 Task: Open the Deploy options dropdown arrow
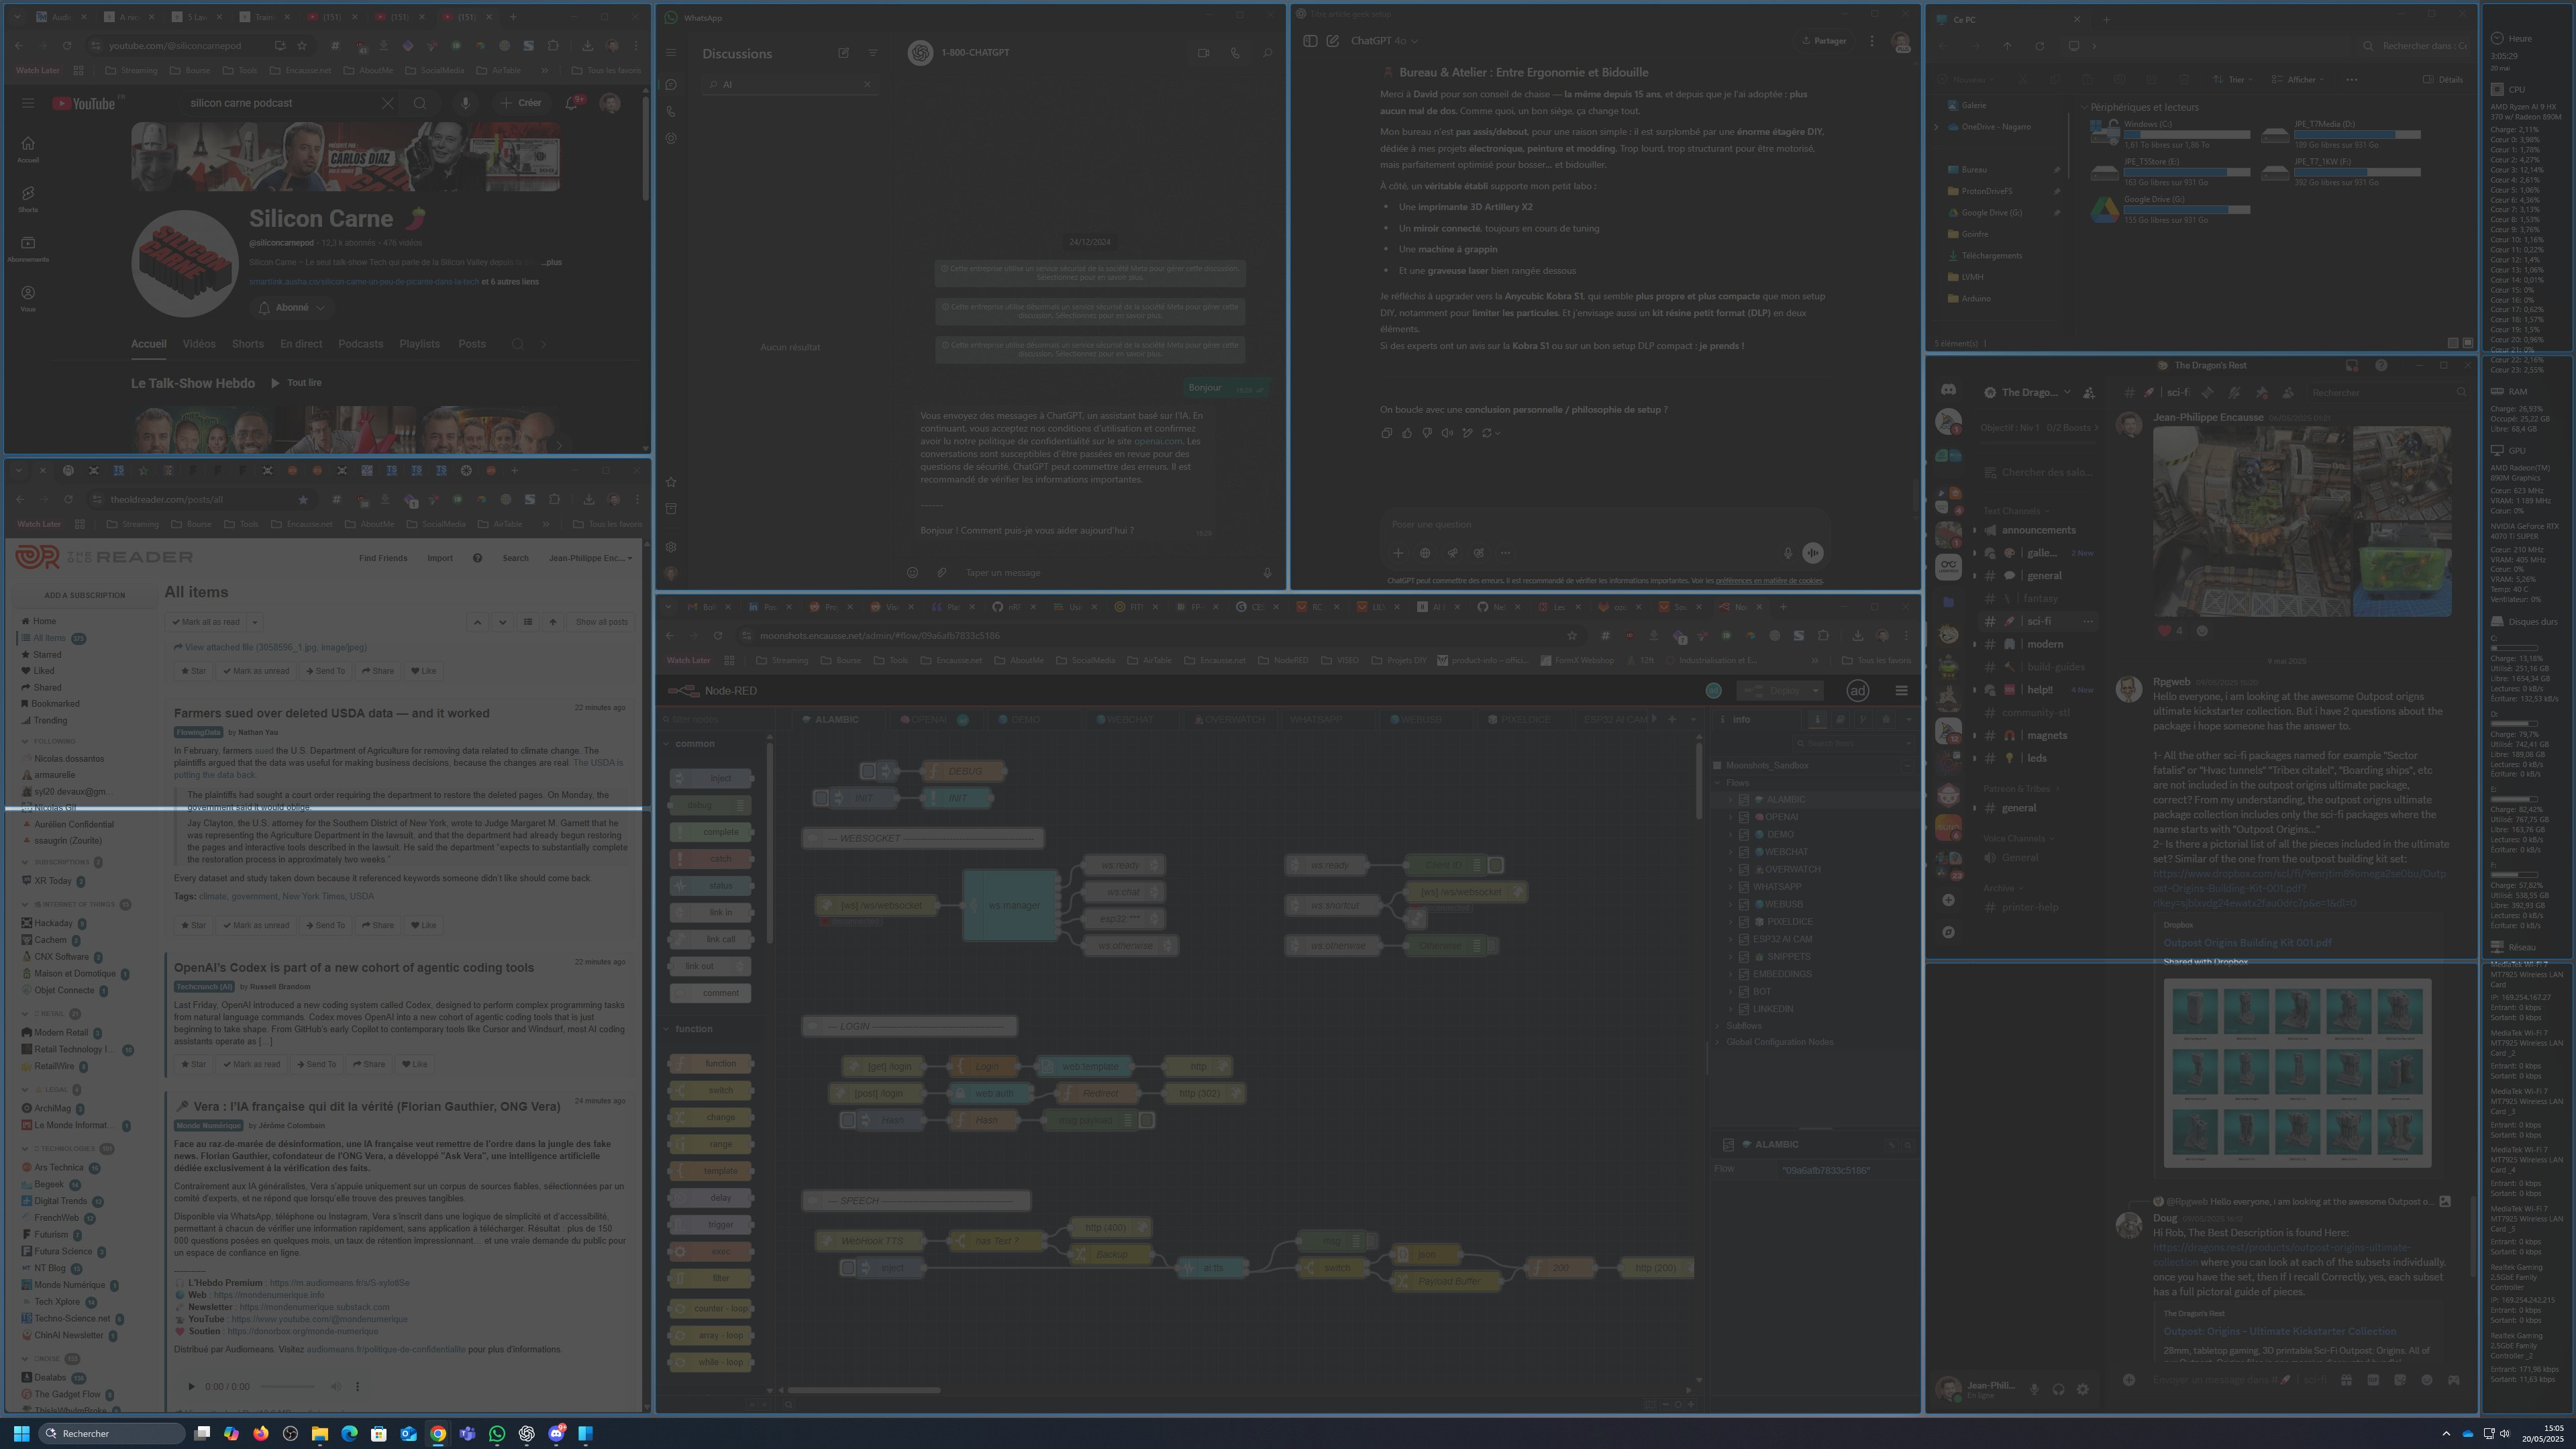(x=1815, y=691)
